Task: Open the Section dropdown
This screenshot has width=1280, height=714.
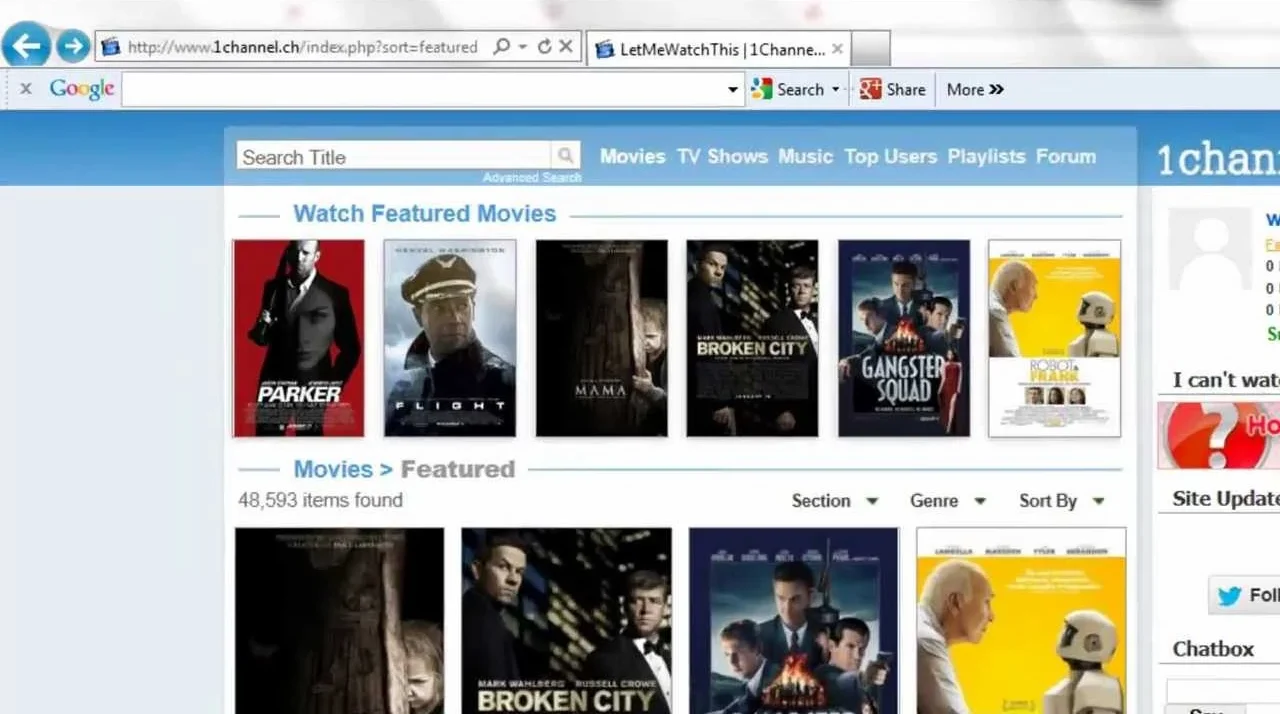Action: (834, 500)
